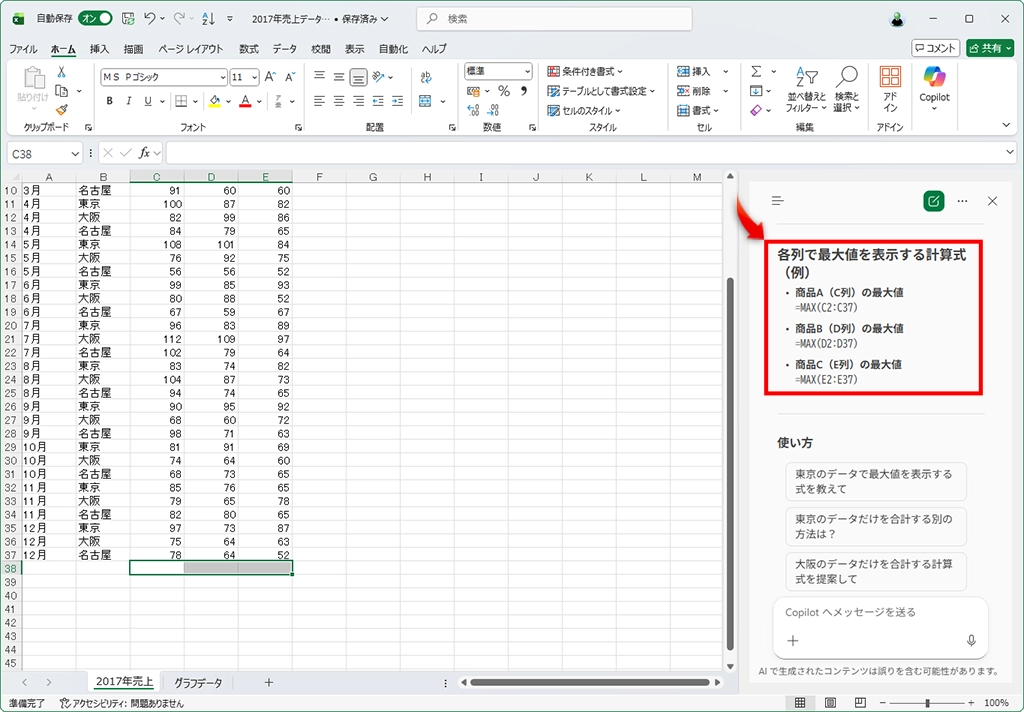Open the 挿入 ribbon tab
The width and height of the screenshot is (1024, 712).
click(99, 49)
